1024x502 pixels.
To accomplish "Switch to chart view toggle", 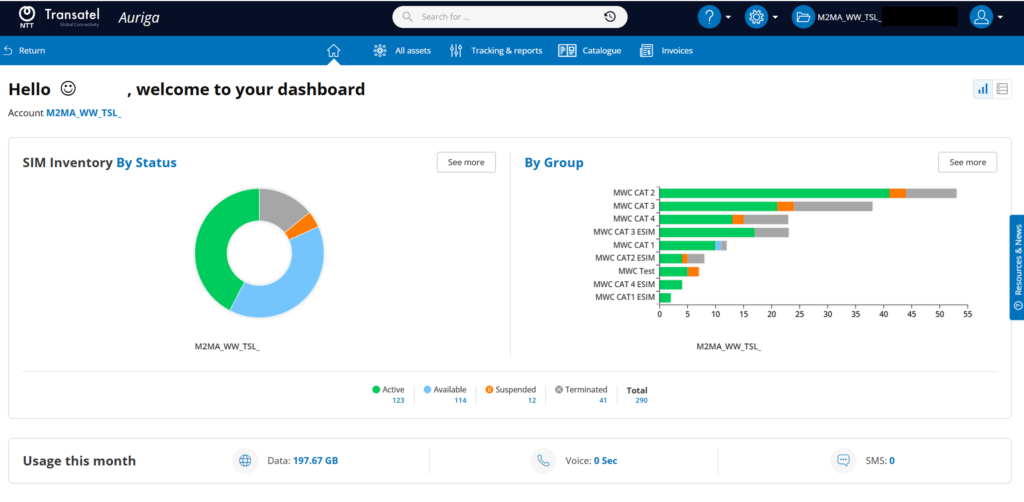I will coord(983,89).
